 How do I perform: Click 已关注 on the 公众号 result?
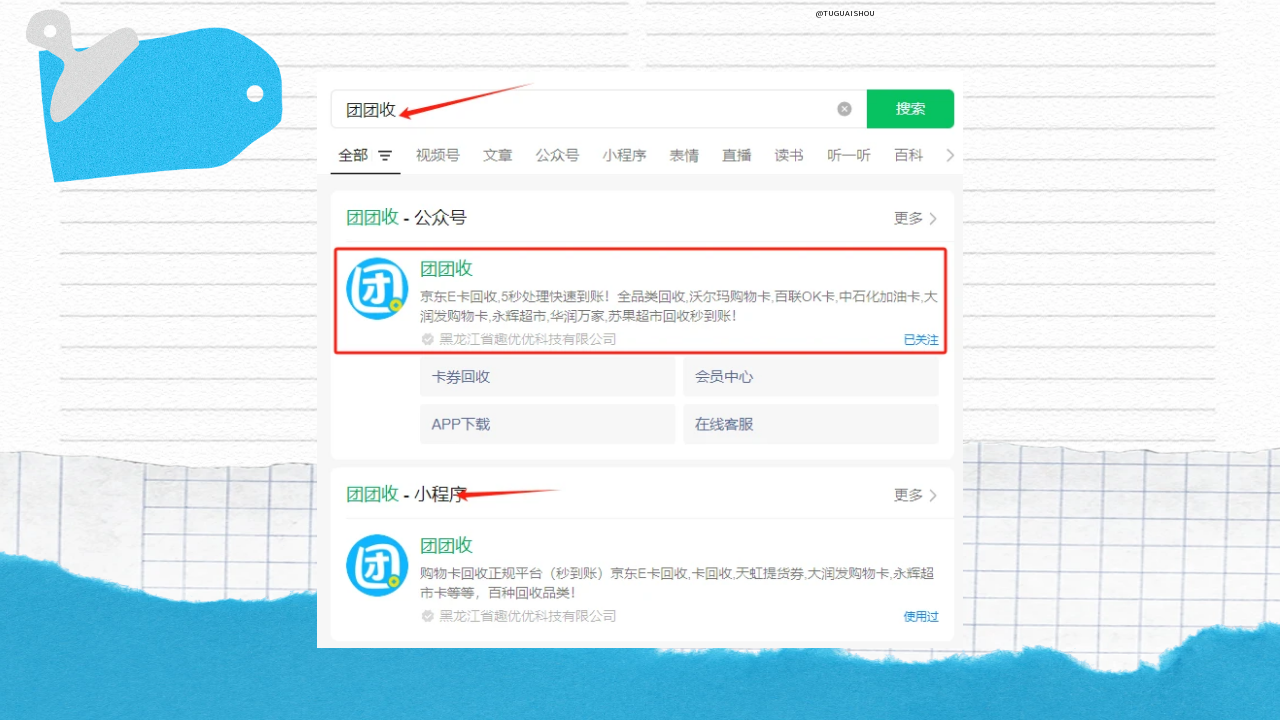coord(921,340)
